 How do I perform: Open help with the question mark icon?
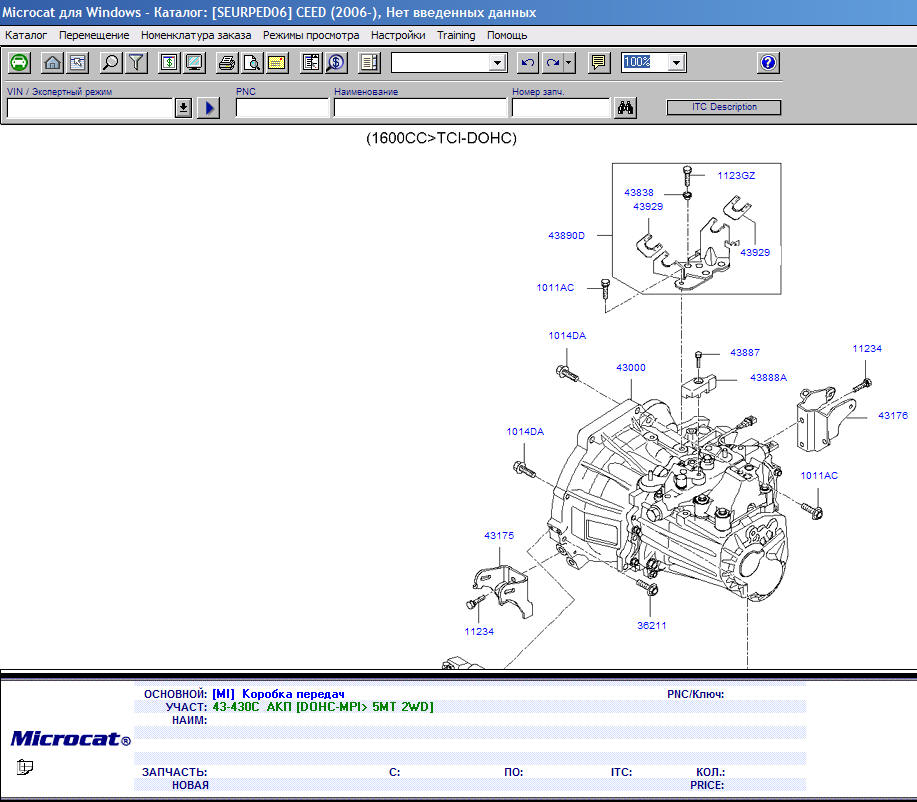[768, 63]
